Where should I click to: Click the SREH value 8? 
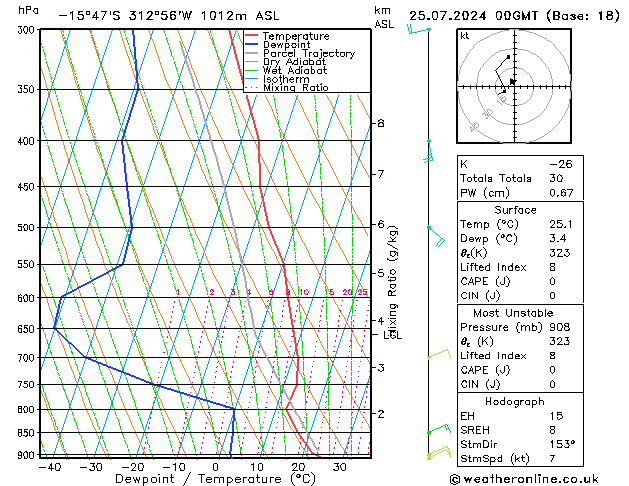[x=552, y=430]
